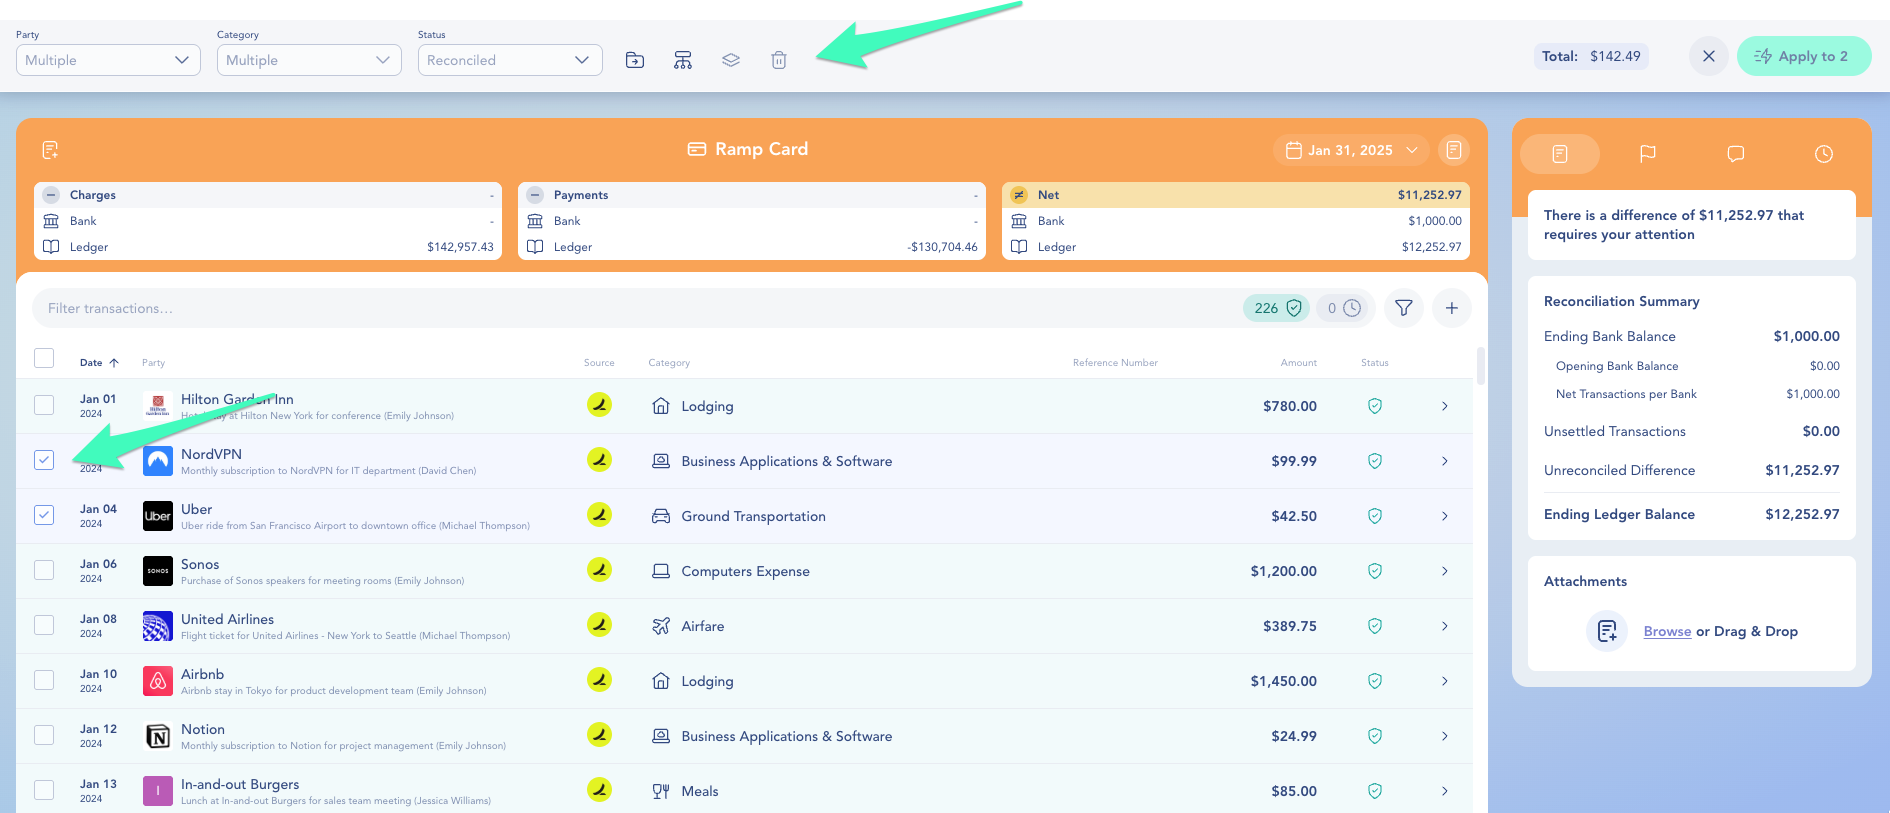Screen dimensions: 1890x813
Task: Click the Notion logo thumbnail
Action: tap(158, 736)
